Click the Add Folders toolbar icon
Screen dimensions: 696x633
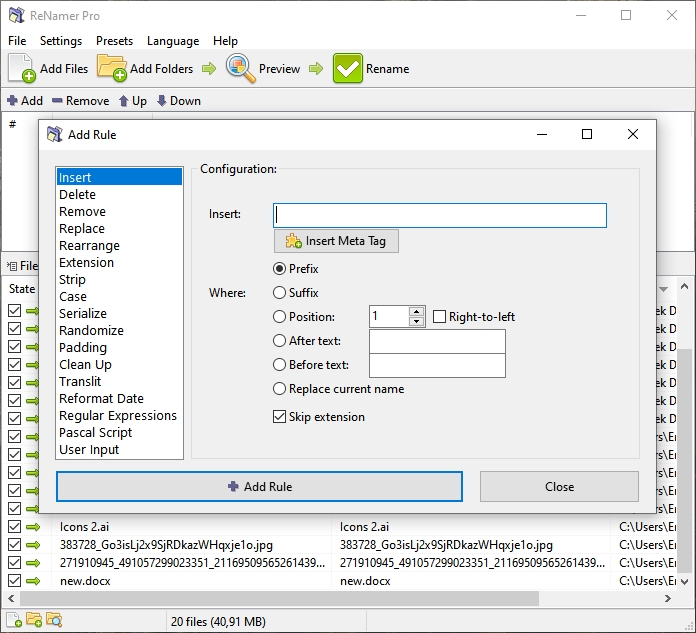(112, 68)
